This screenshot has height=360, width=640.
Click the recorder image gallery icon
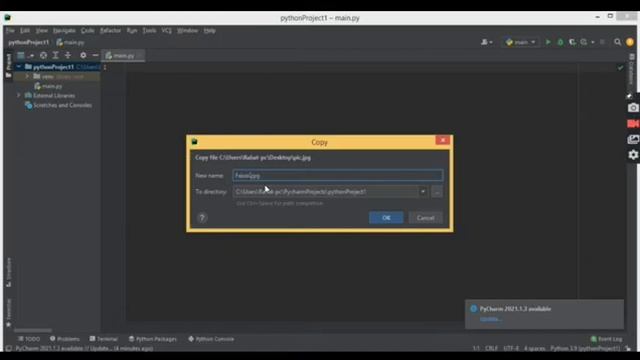(633, 139)
